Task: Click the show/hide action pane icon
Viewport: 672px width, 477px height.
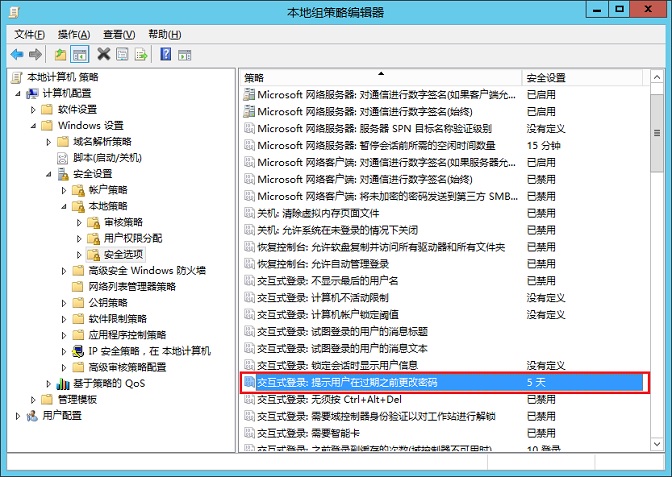Action: (185, 54)
